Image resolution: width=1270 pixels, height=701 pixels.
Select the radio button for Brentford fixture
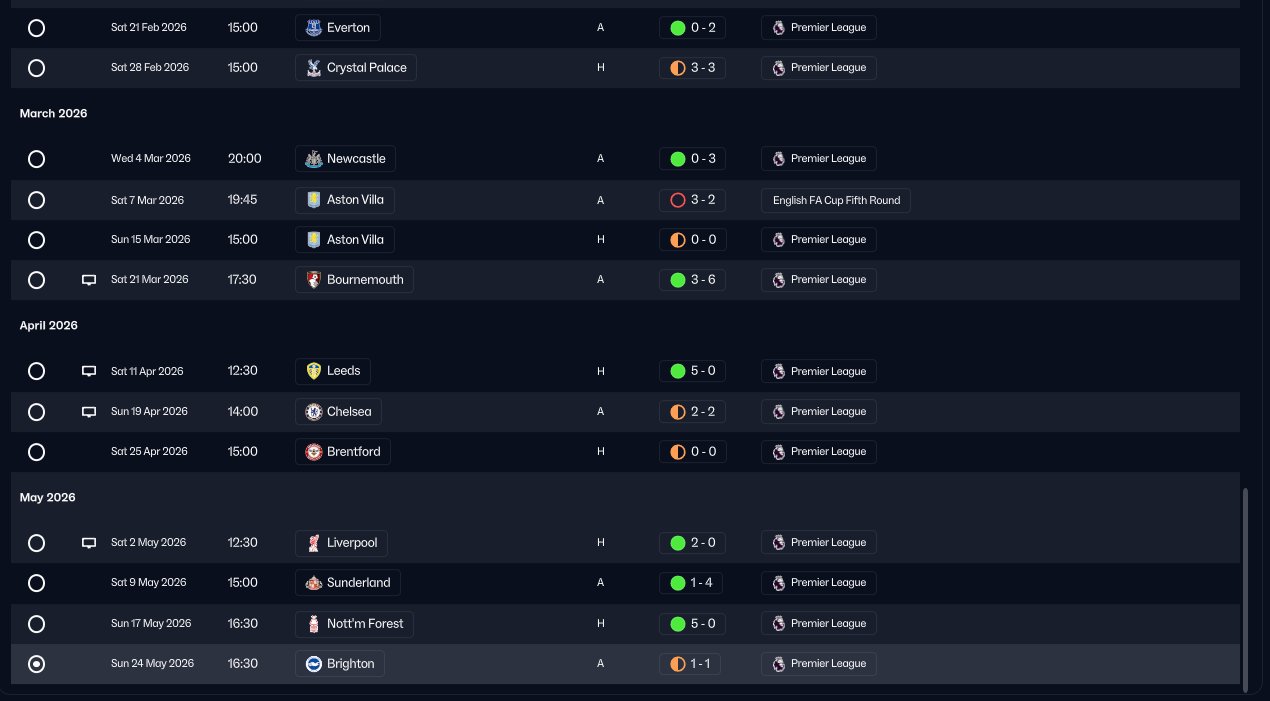[37, 452]
